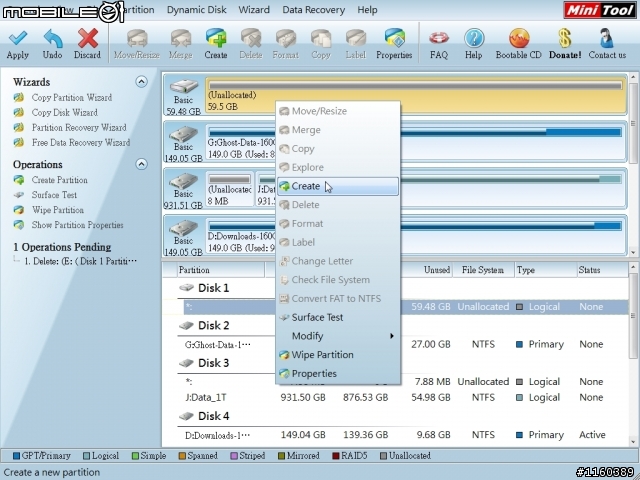Screen dimensions: 640x480
Task: Choose Properties in context menu
Action: click(338, 373)
